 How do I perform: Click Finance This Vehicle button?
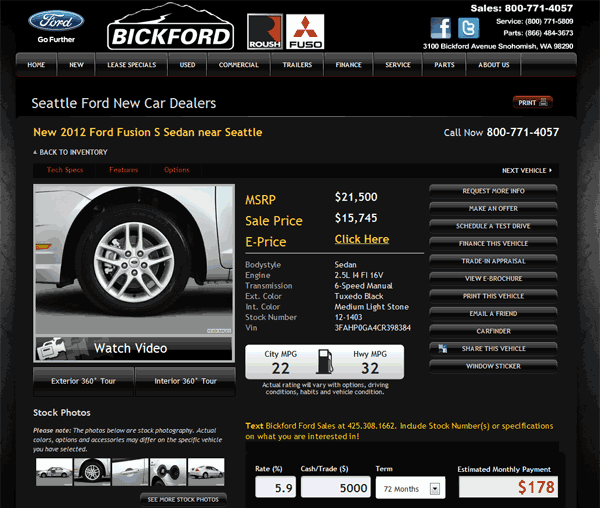[x=493, y=244]
